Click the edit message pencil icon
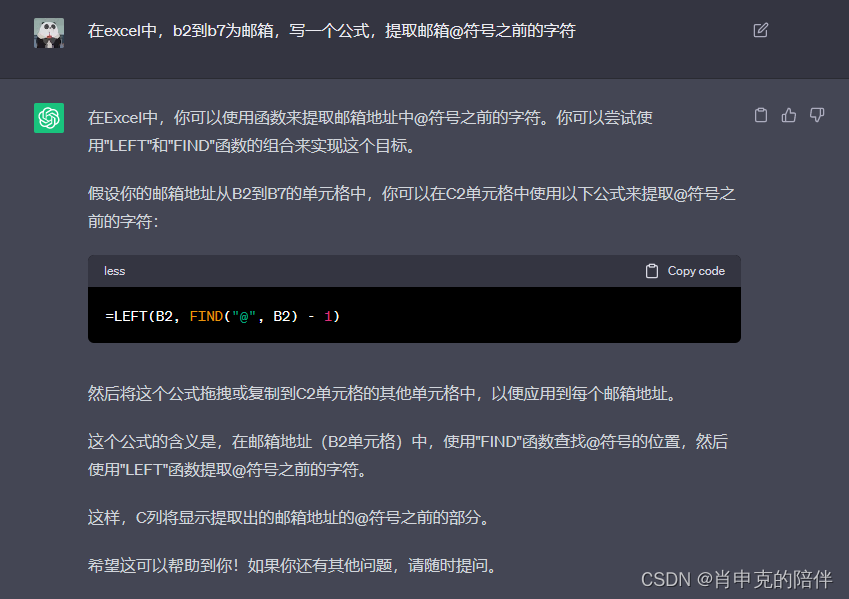Screen dimensions: 849x599 tap(760, 30)
